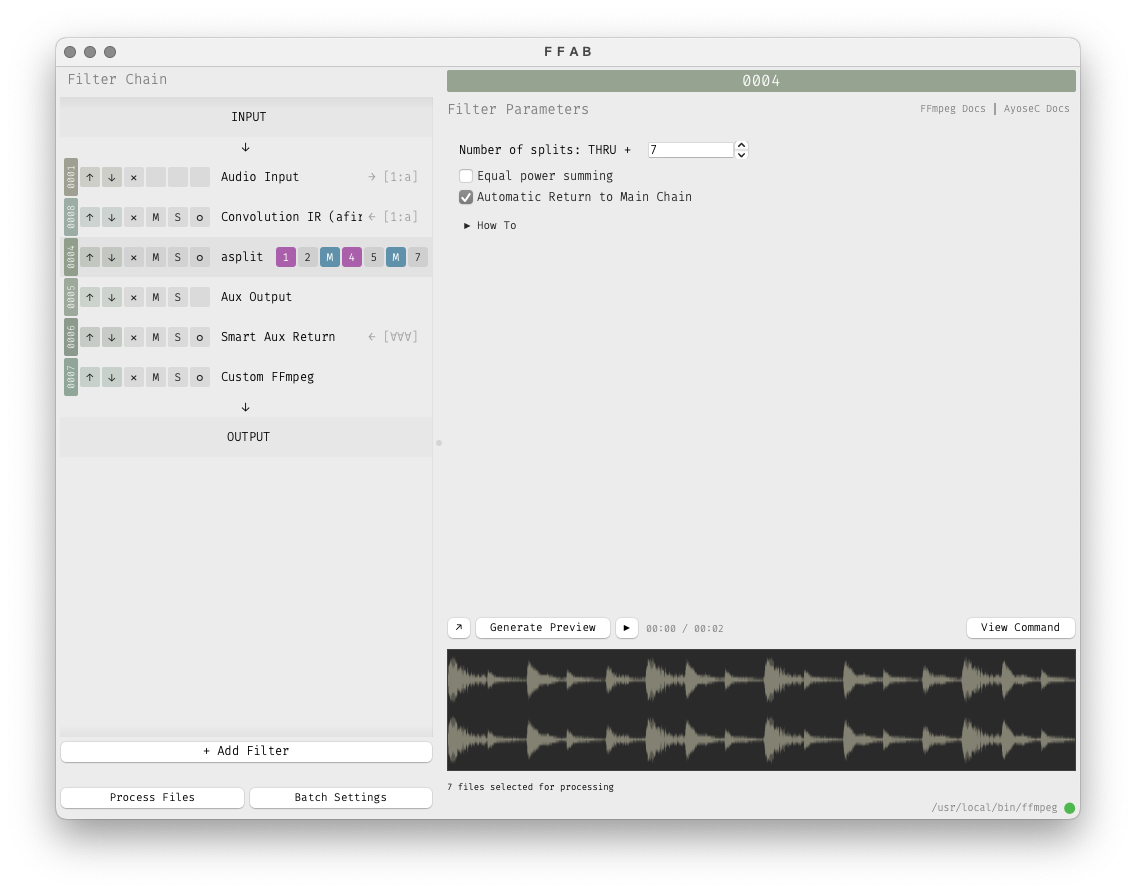Move the Convolution IR filter up
Screen dimensions: 1136x893
coord(90,217)
